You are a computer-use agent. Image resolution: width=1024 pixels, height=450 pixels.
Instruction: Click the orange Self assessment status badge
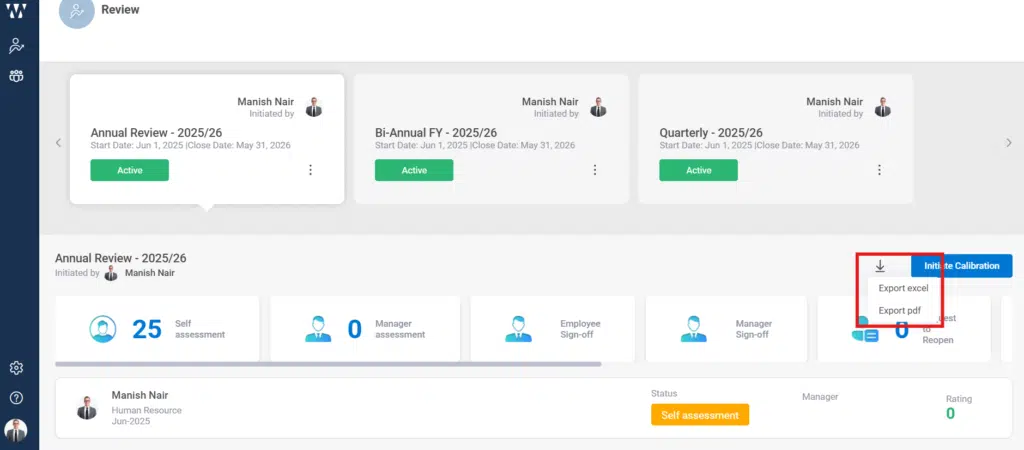pyautogui.click(x=699, y=415)
